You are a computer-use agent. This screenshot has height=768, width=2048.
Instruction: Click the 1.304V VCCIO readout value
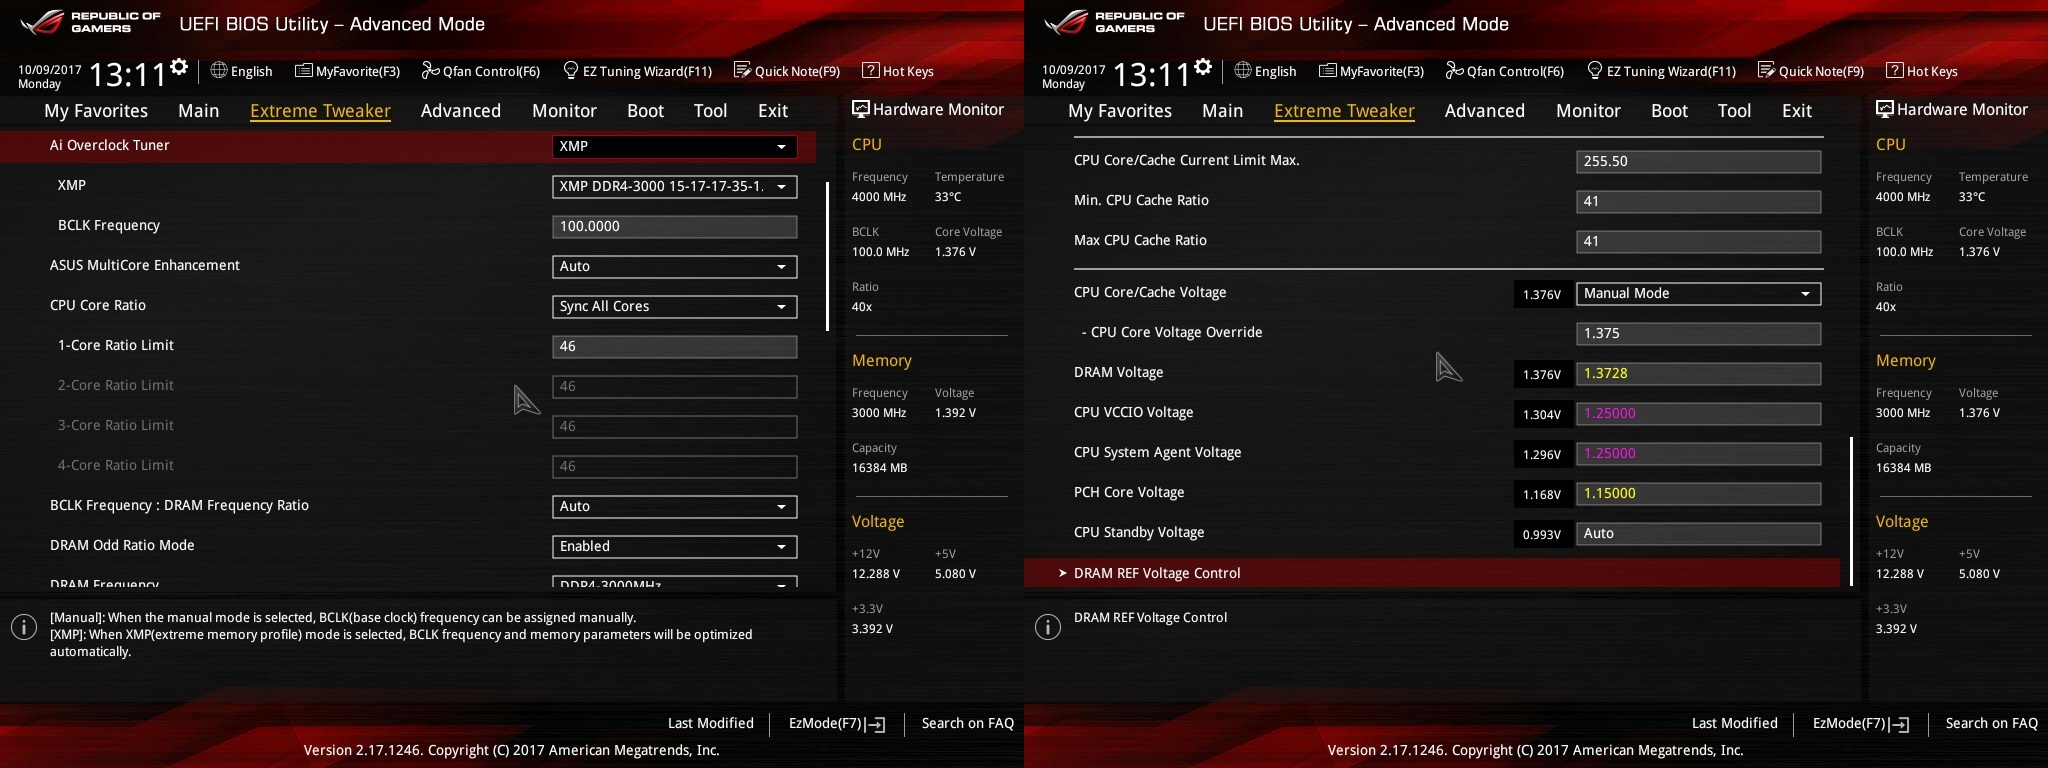[1541, 414]
